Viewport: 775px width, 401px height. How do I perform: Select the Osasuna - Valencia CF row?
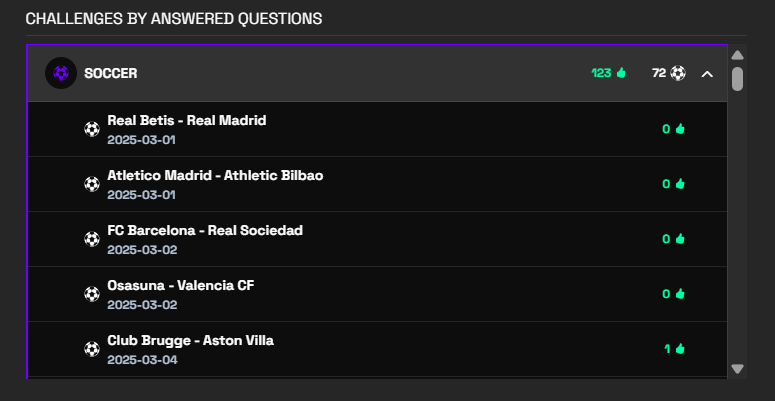(x=378, y=294)
